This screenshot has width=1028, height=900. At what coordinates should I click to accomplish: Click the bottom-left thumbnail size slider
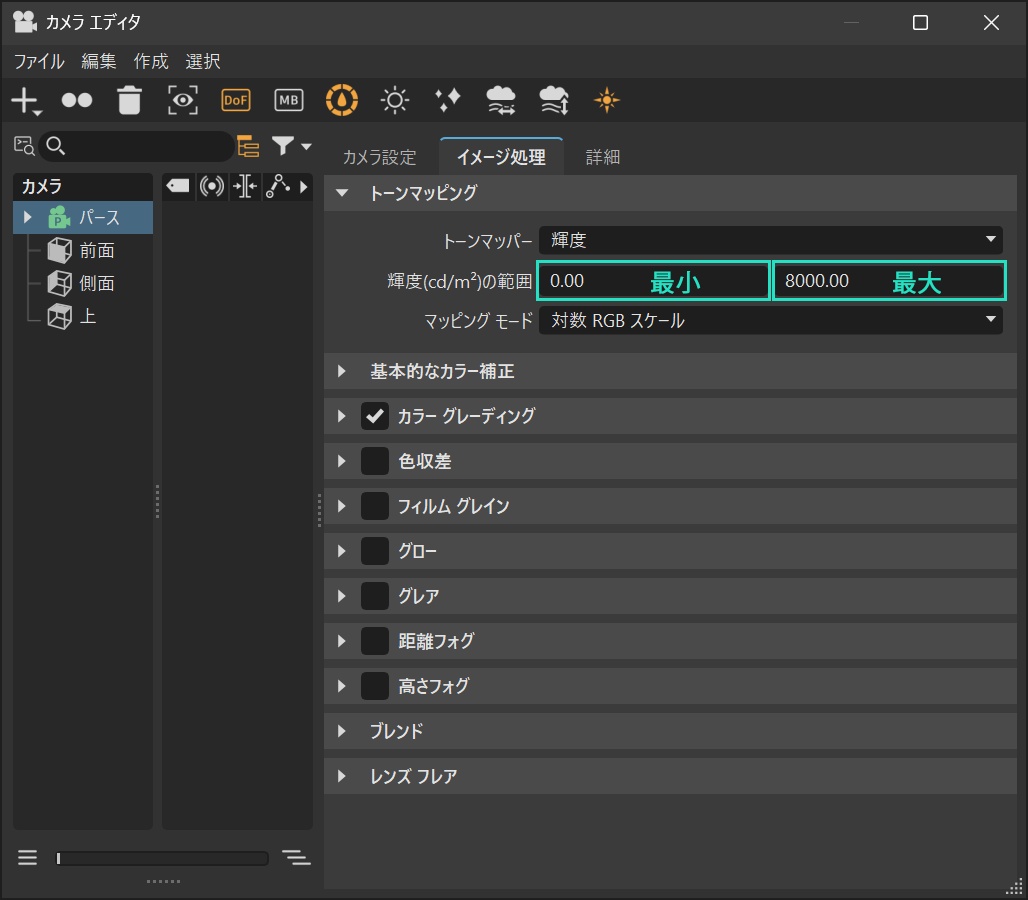point(162,858)
